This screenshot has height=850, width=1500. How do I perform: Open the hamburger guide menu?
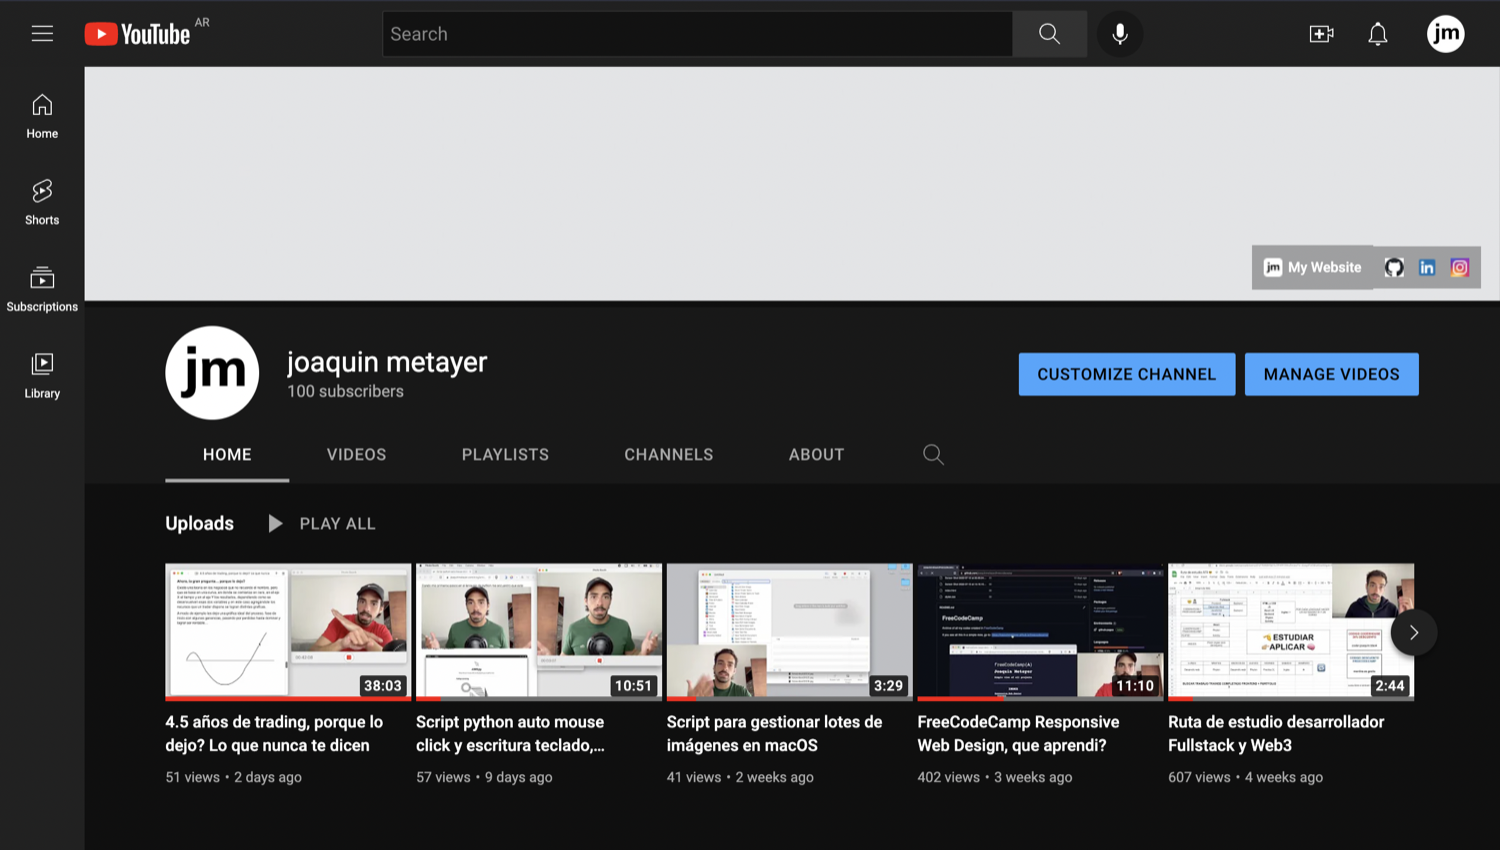42,34
